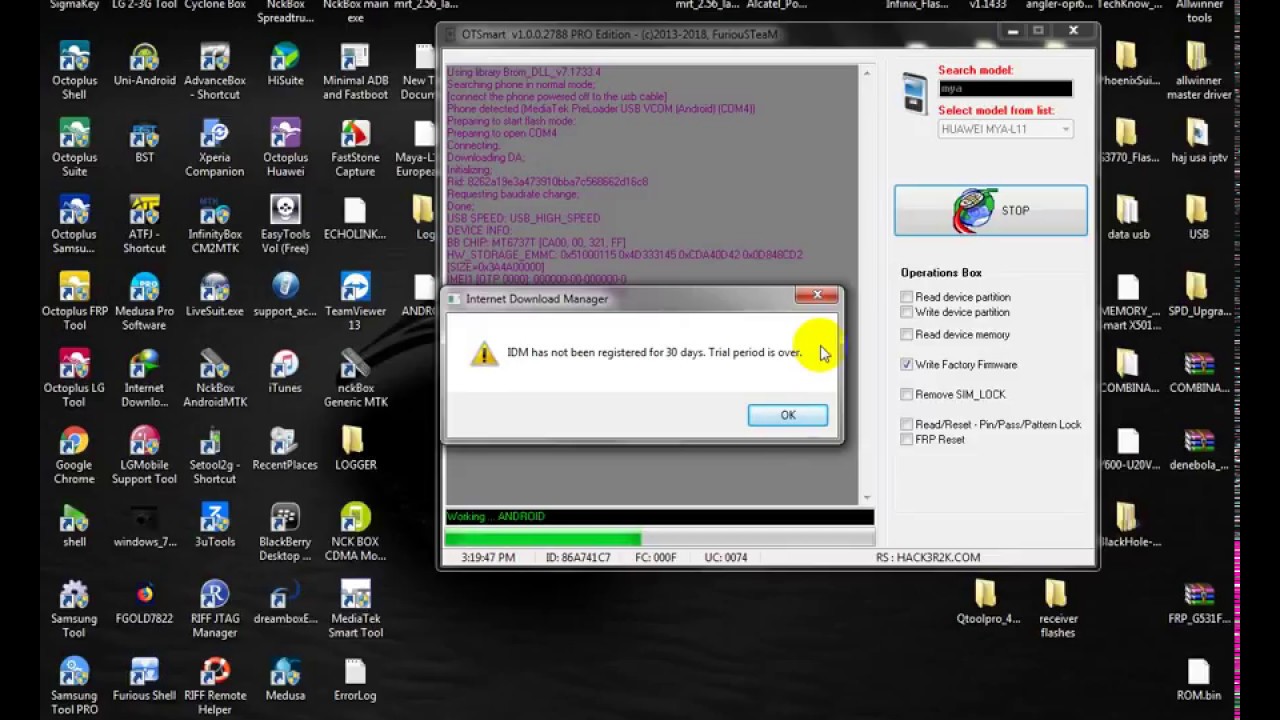
Task: Enable Read device memory option
Action: coord(906,335)
